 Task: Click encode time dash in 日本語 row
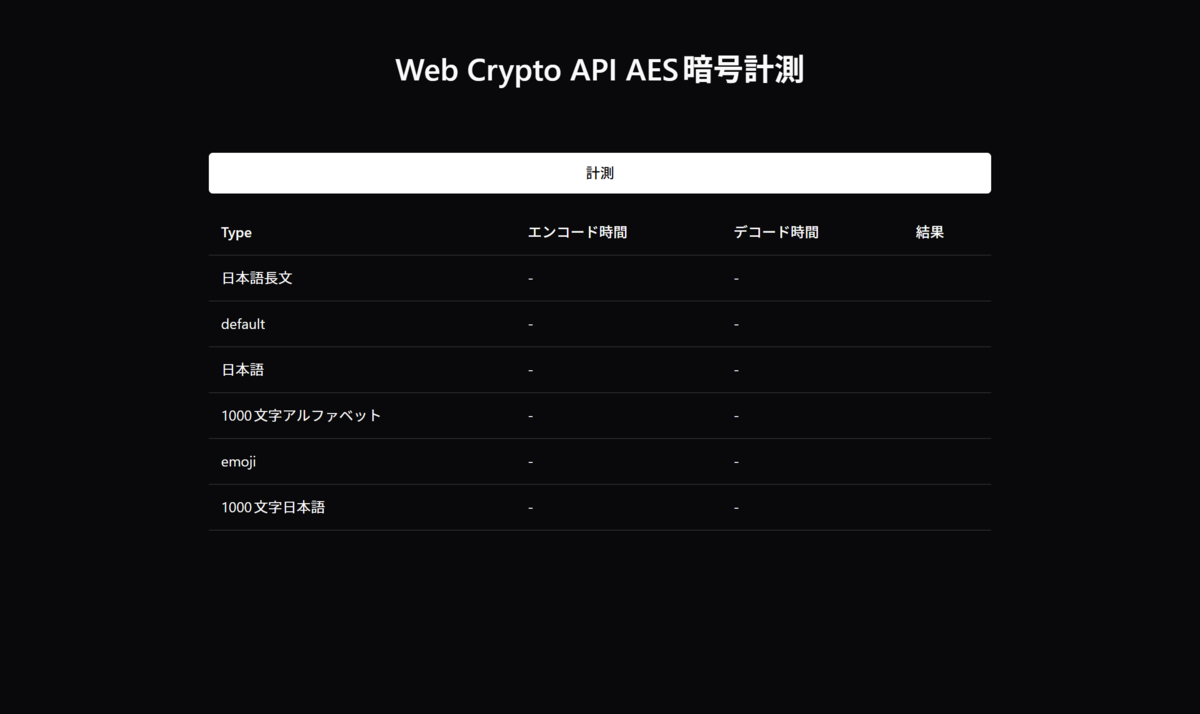[531, 371]
